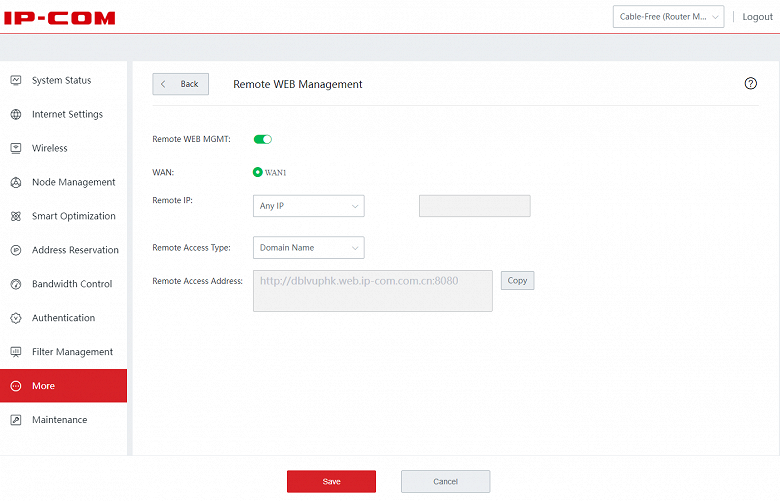
Task: Click the Smart Optimization icon
Action: [x=15, y=216]
